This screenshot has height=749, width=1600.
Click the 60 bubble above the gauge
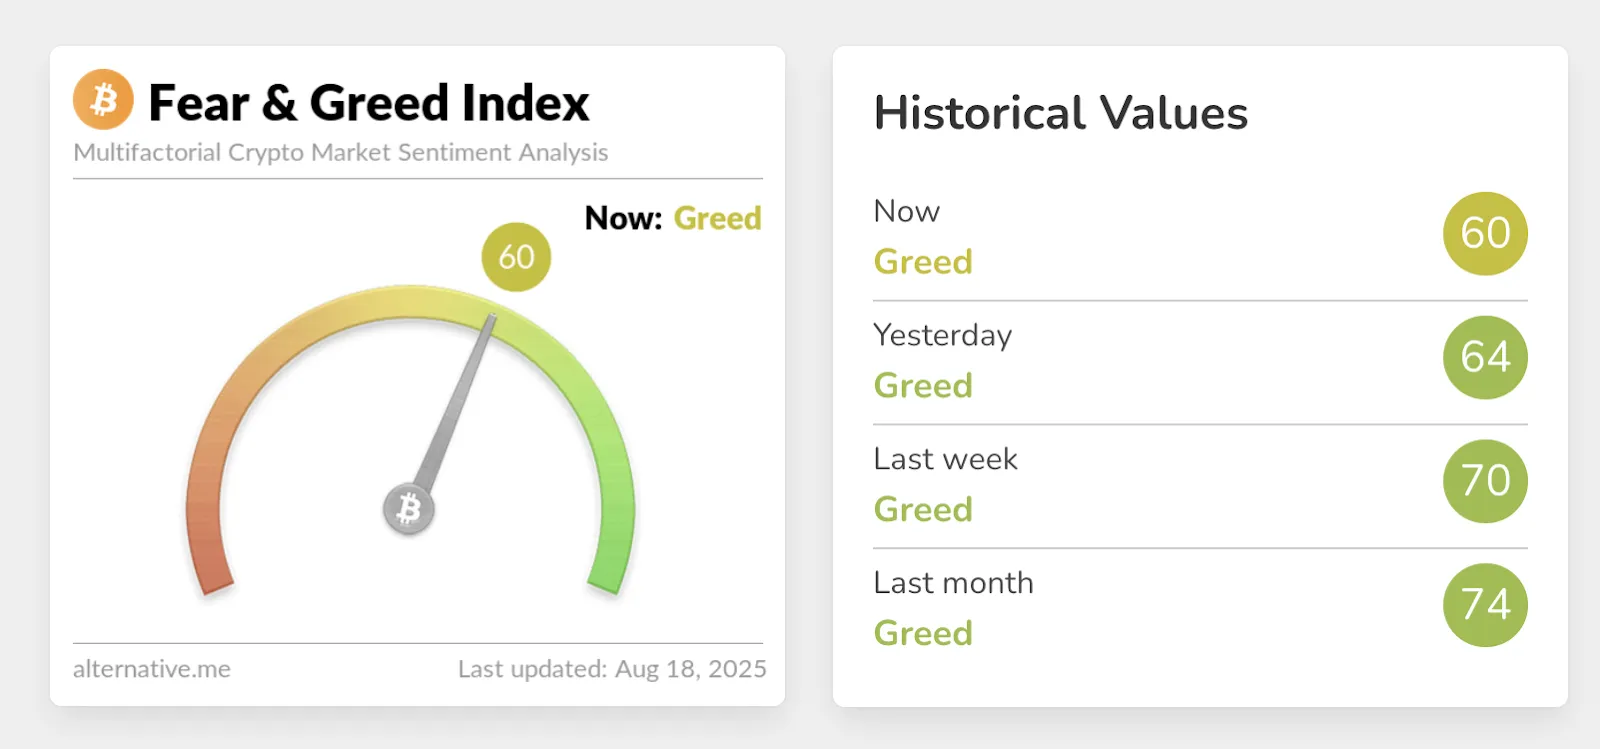pos(516,257)
